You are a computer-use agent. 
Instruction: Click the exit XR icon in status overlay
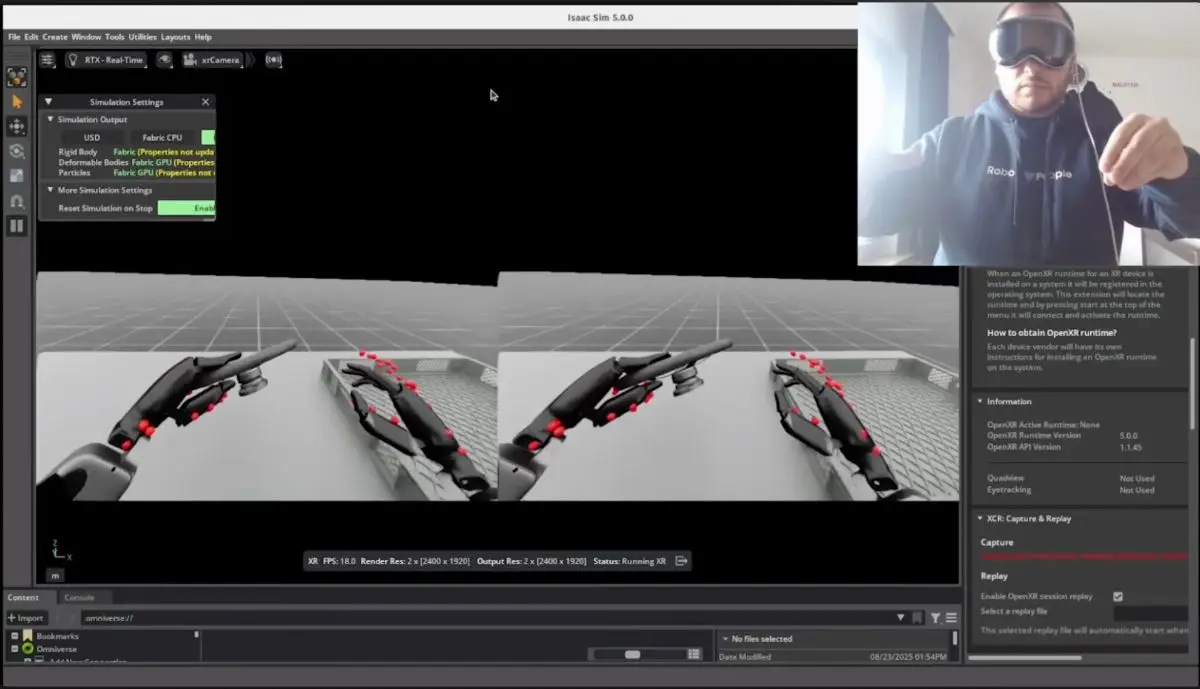point(681,561)
